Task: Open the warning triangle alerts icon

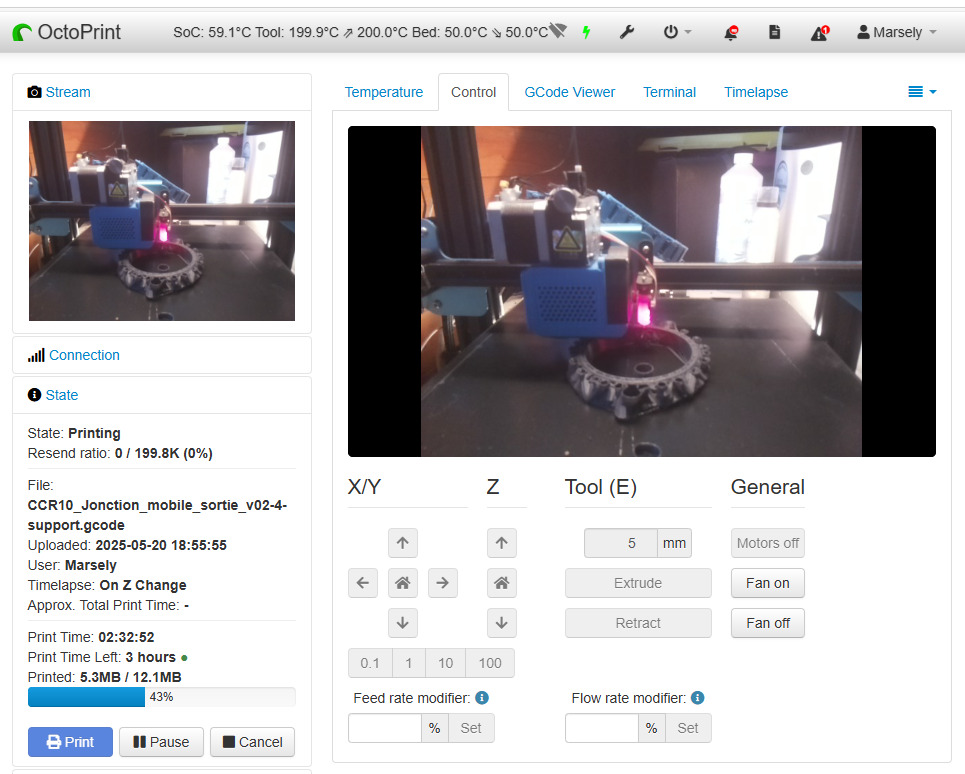Action: [820, 33]
